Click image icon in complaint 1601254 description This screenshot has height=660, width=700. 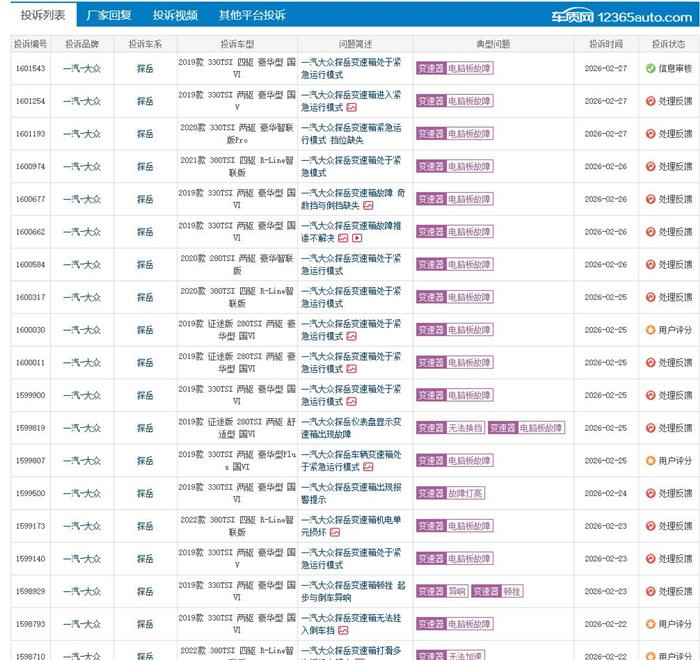click(x=351, y=107)
